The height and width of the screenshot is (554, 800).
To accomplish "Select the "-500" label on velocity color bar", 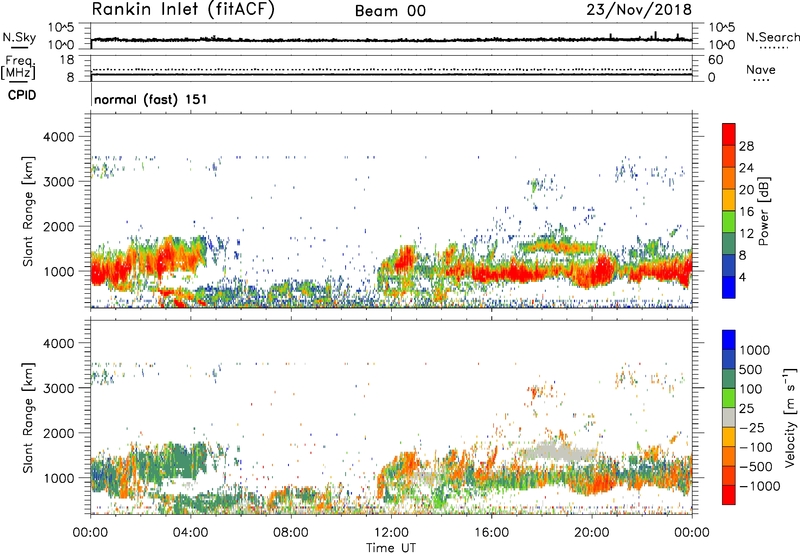I will pos(756,466).
